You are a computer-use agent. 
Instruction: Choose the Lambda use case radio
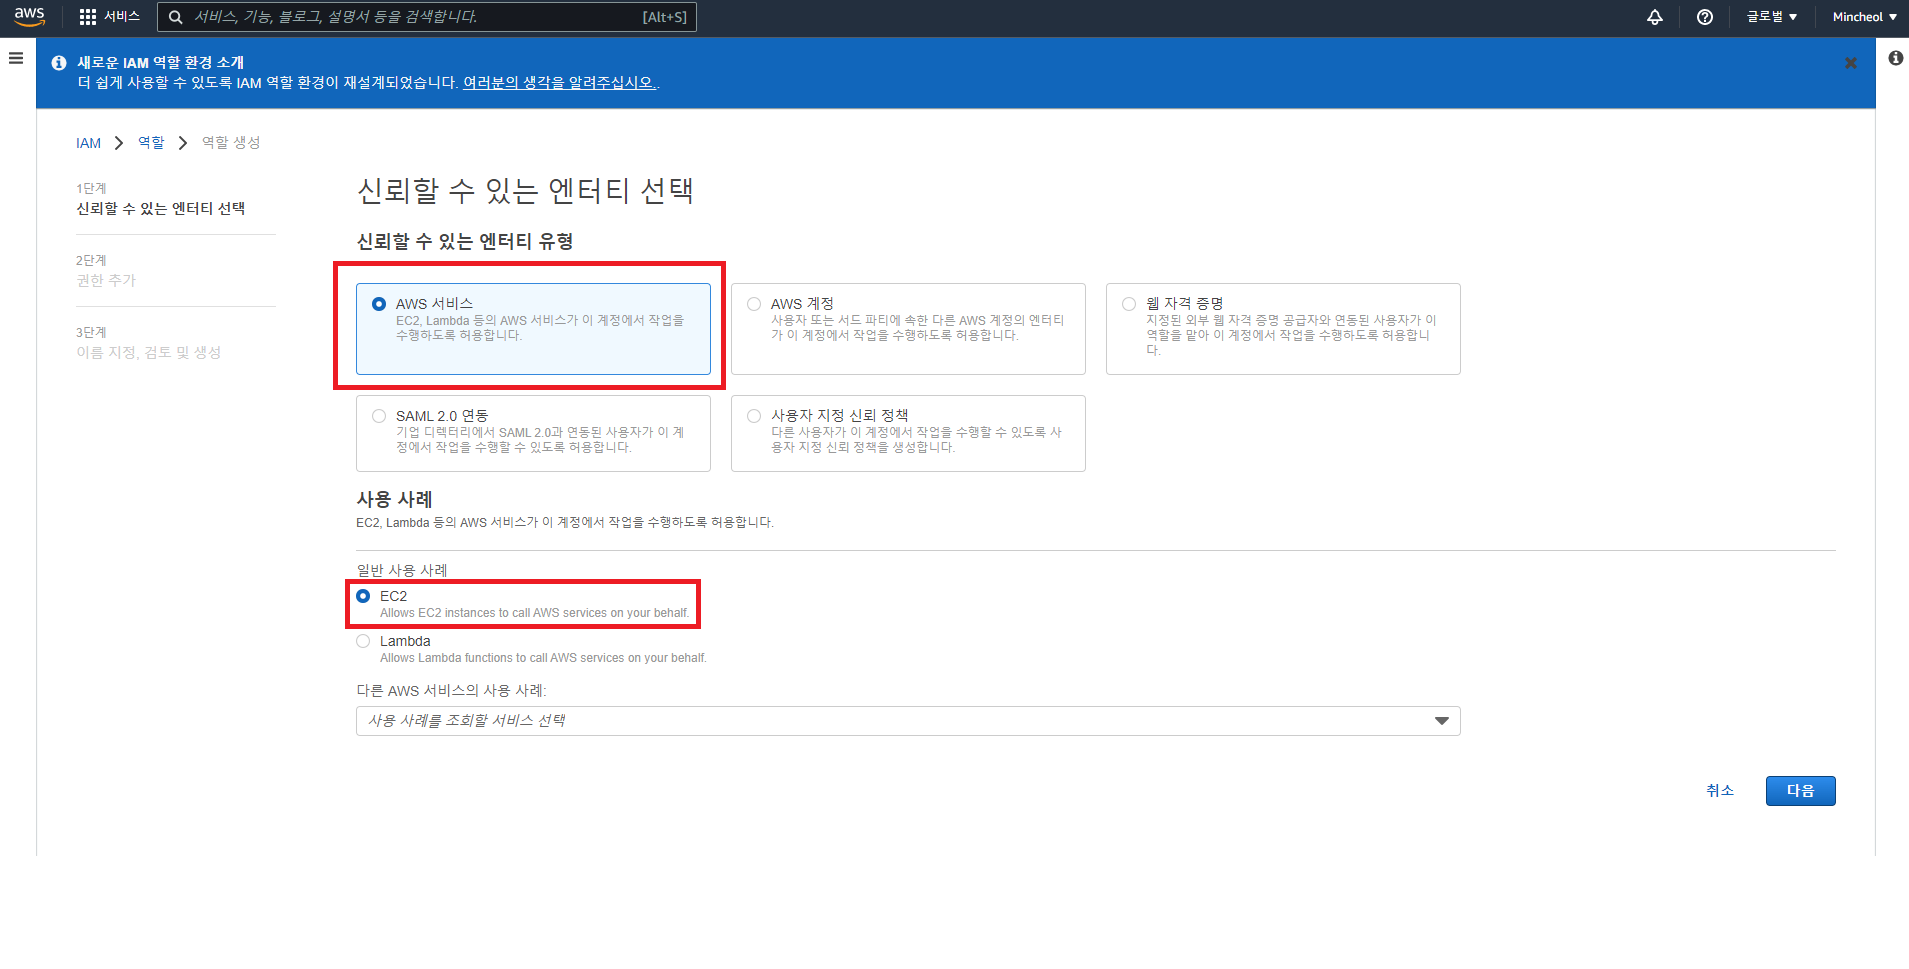pyautogui.click(x=363, y=641)
